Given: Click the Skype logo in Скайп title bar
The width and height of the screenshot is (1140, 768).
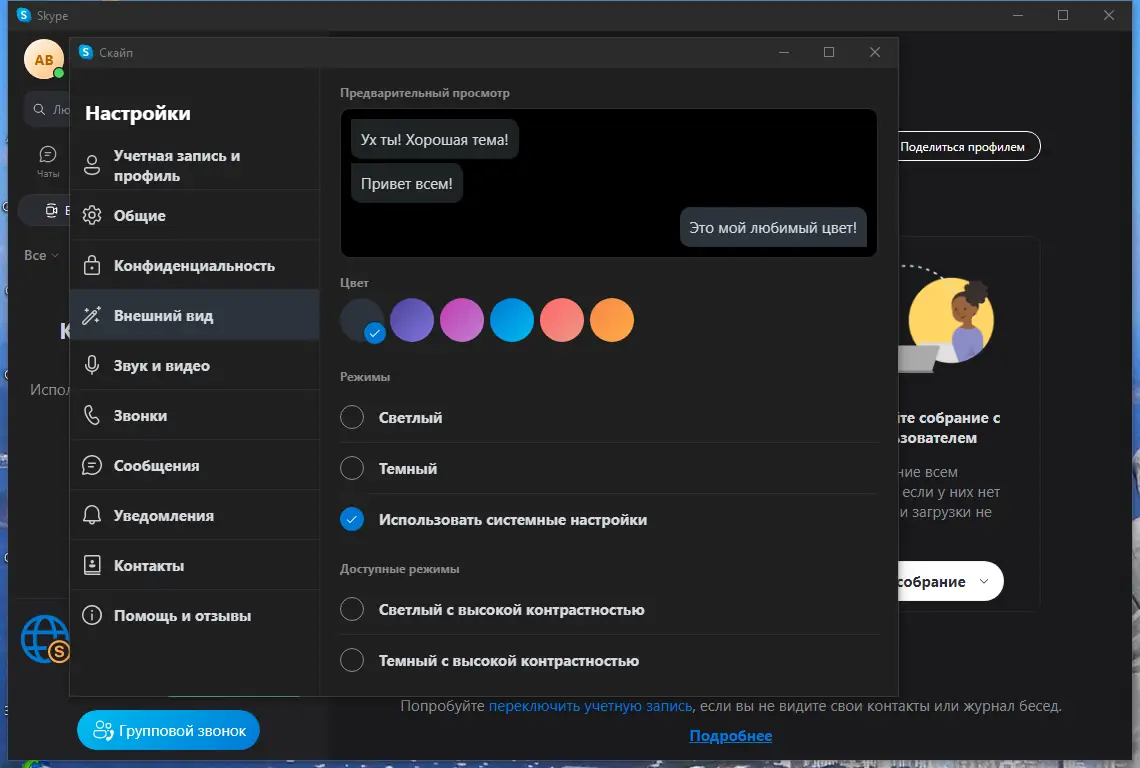Looking at the screenshot, I should (x=86, y=52).
